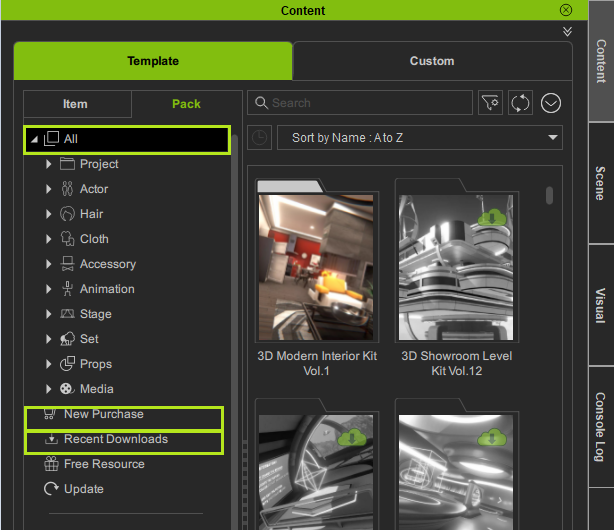Click the Cloth category icon
The width and height of the screenshot is (614, 530).
pyautogui.click(x=67, y=239)
